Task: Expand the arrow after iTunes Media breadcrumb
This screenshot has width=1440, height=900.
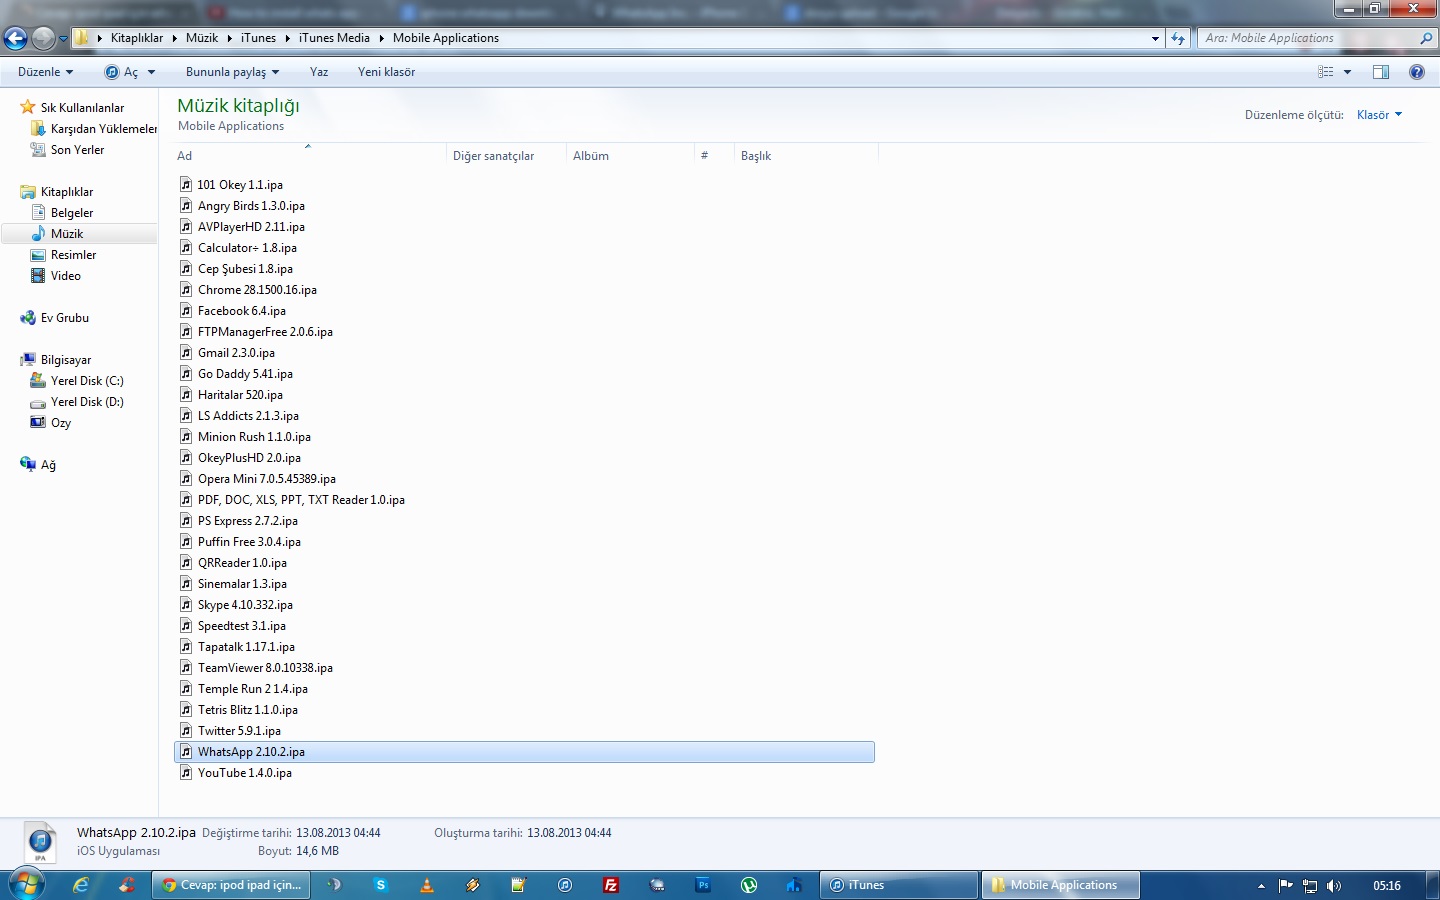Action: click(x=381, y=38)
